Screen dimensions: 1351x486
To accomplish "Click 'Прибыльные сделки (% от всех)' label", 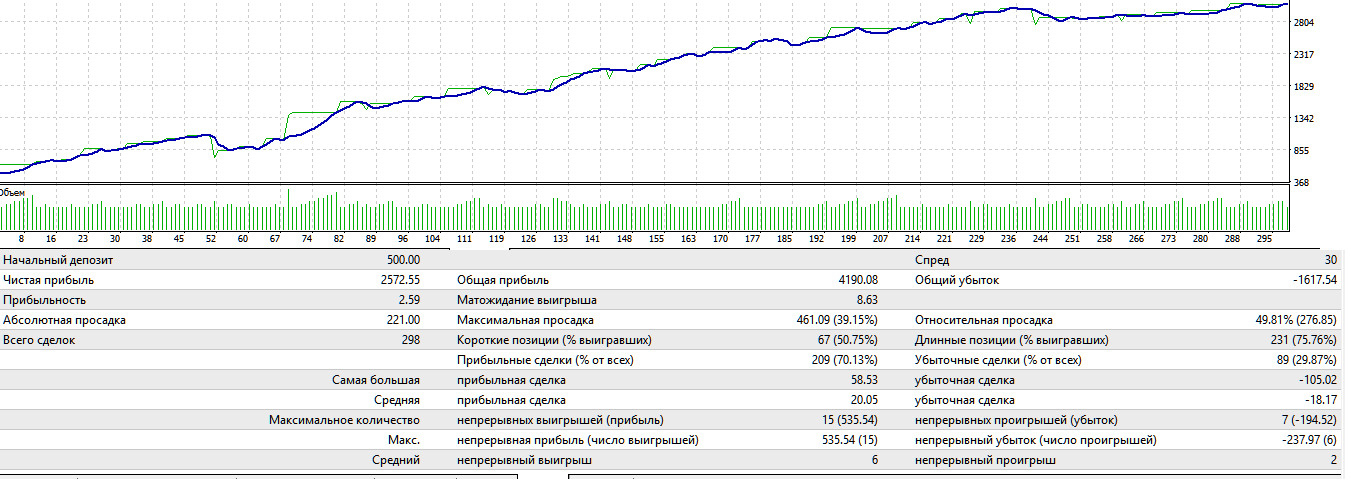I will [545, 360].
